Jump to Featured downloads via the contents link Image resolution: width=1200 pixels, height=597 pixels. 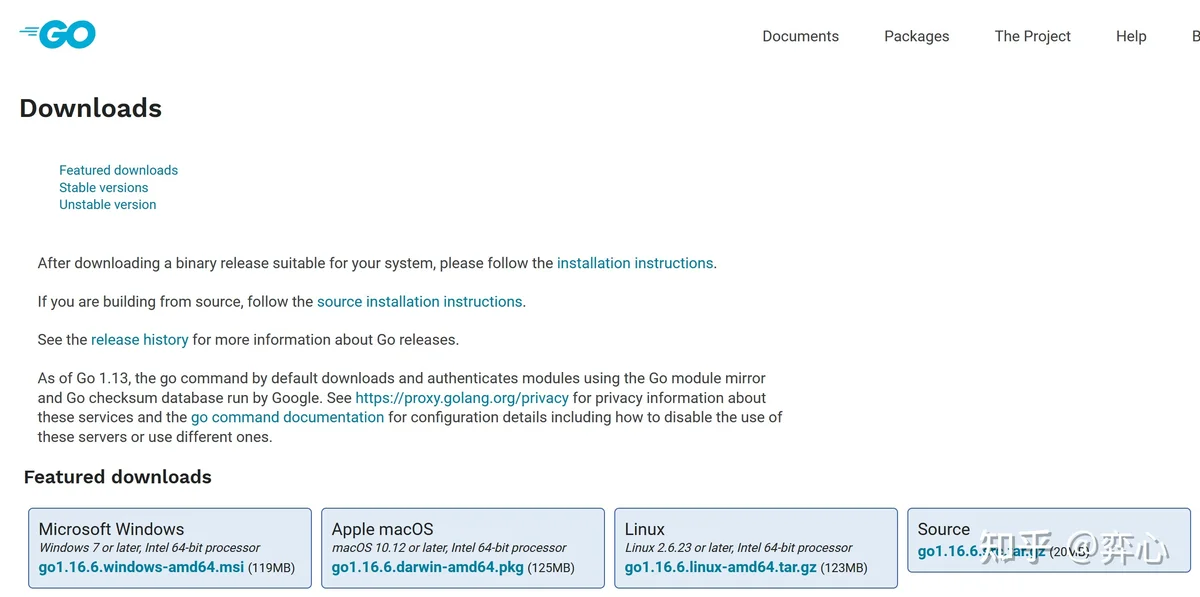click(118, 170)
